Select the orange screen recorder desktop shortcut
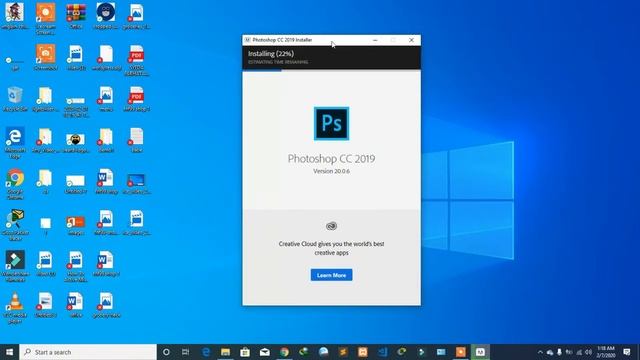The height and width of the screenshot is (360, 640). coord(45,18)
